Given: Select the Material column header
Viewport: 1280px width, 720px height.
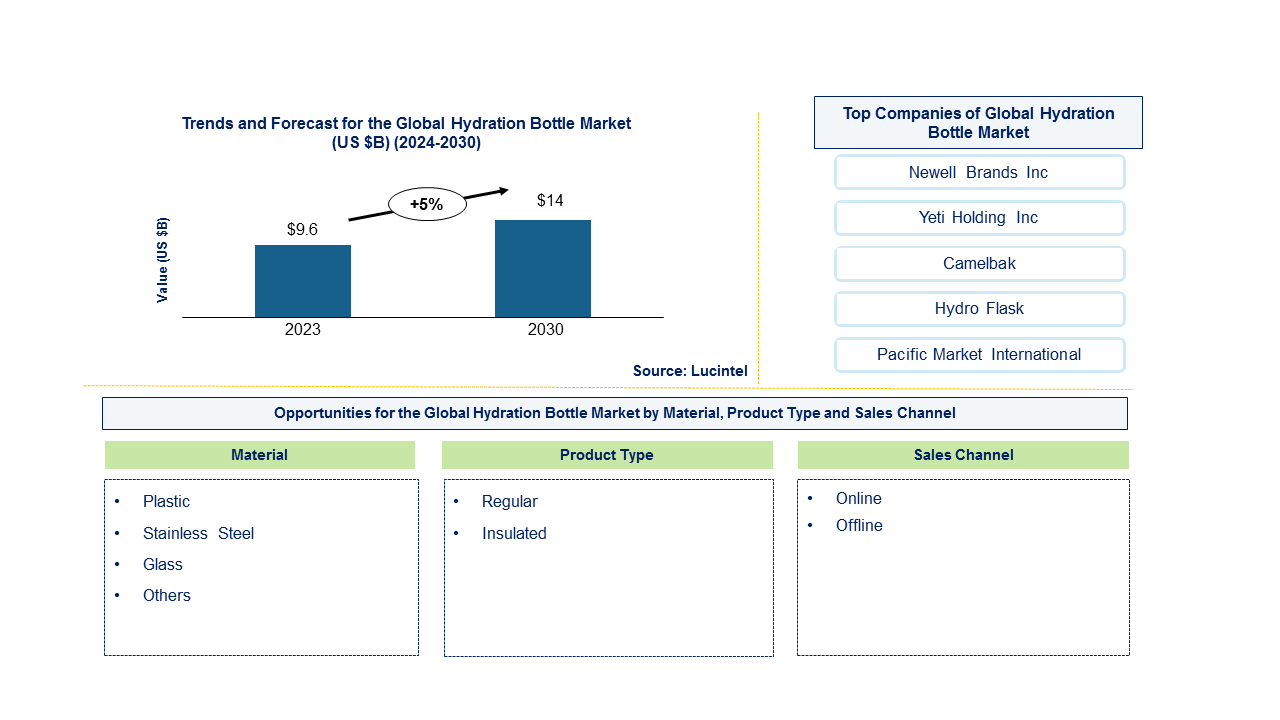Looking at the screenshot, I should pyautogui.click(x=260, y=455).
